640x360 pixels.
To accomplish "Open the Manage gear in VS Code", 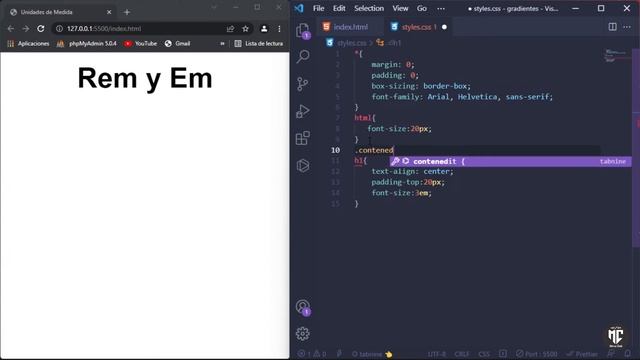I will coord(303,334).
